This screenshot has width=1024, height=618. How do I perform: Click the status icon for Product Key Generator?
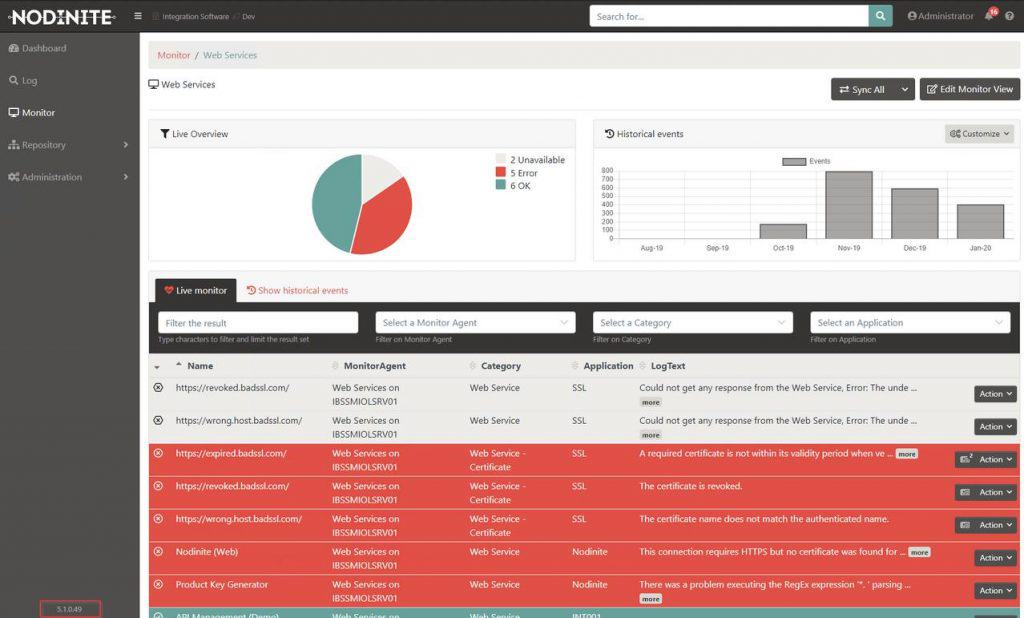pos(158,584)
